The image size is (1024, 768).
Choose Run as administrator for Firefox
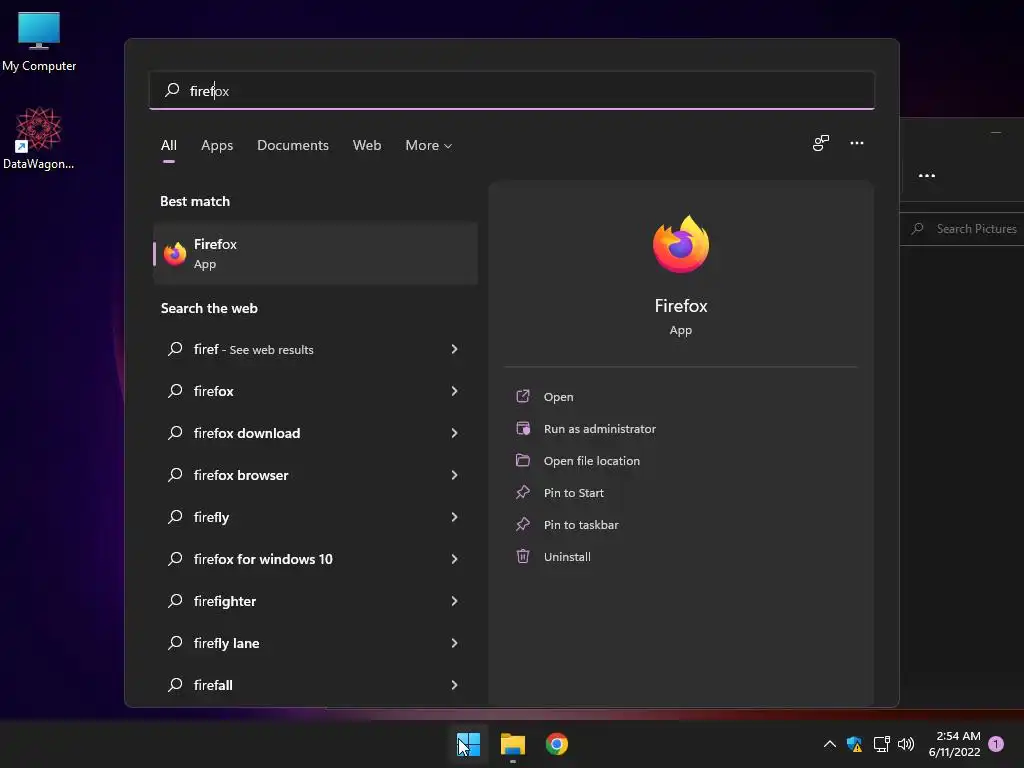click(600, 429)
